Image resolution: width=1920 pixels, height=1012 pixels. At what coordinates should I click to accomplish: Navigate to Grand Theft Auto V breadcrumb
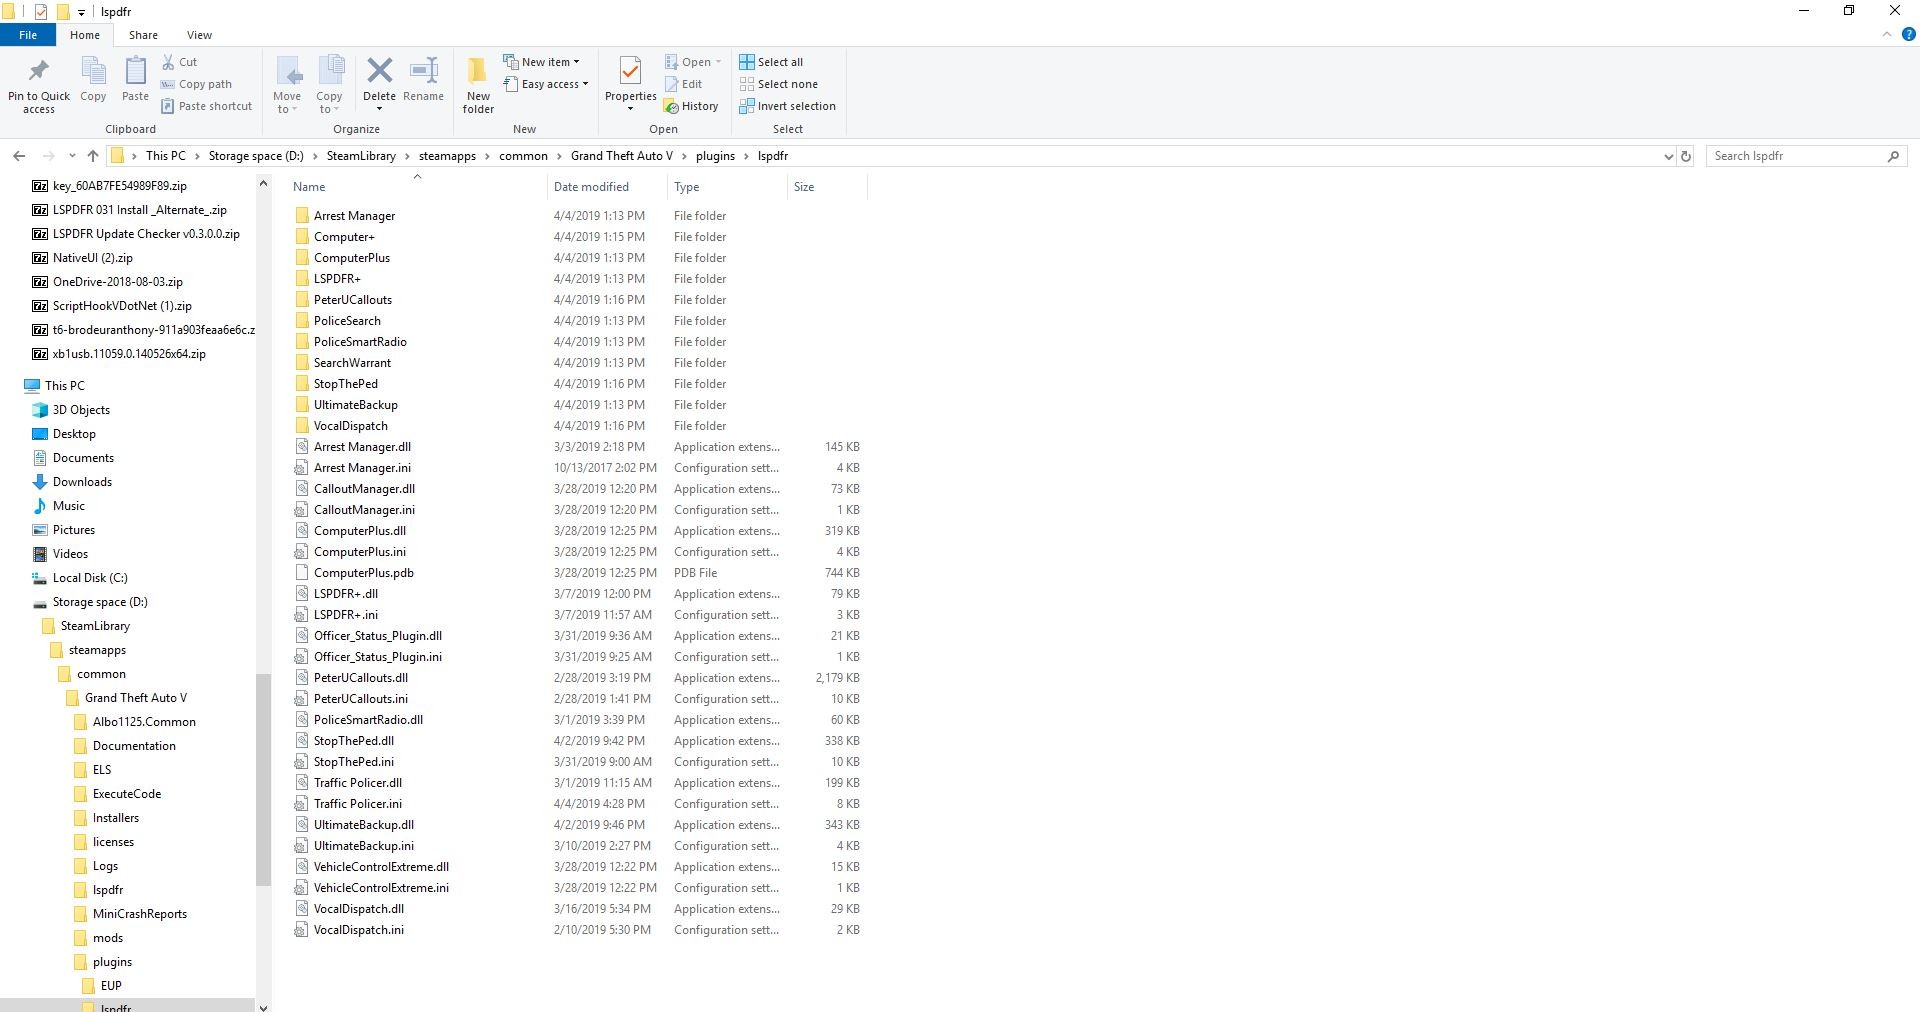pos(622,156)
